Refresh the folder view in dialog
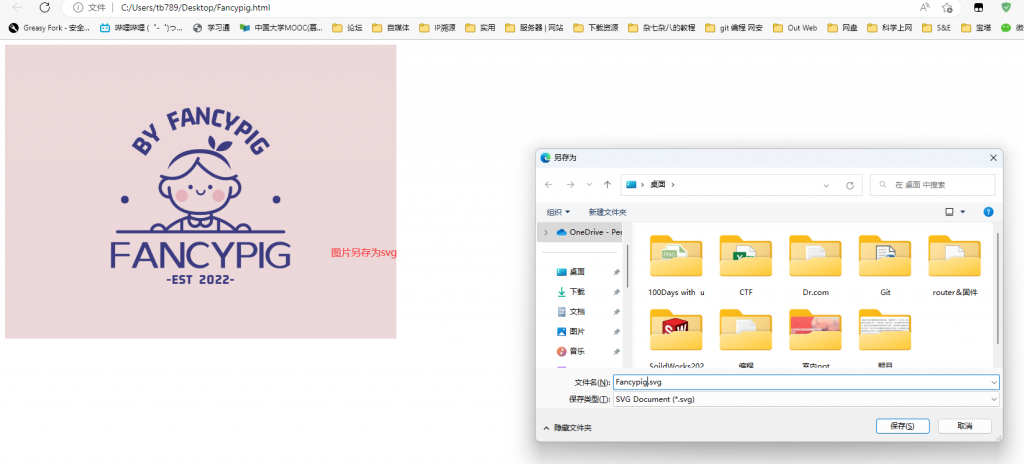The width and height of the screenshot is (1024, 464). [850, 186]
